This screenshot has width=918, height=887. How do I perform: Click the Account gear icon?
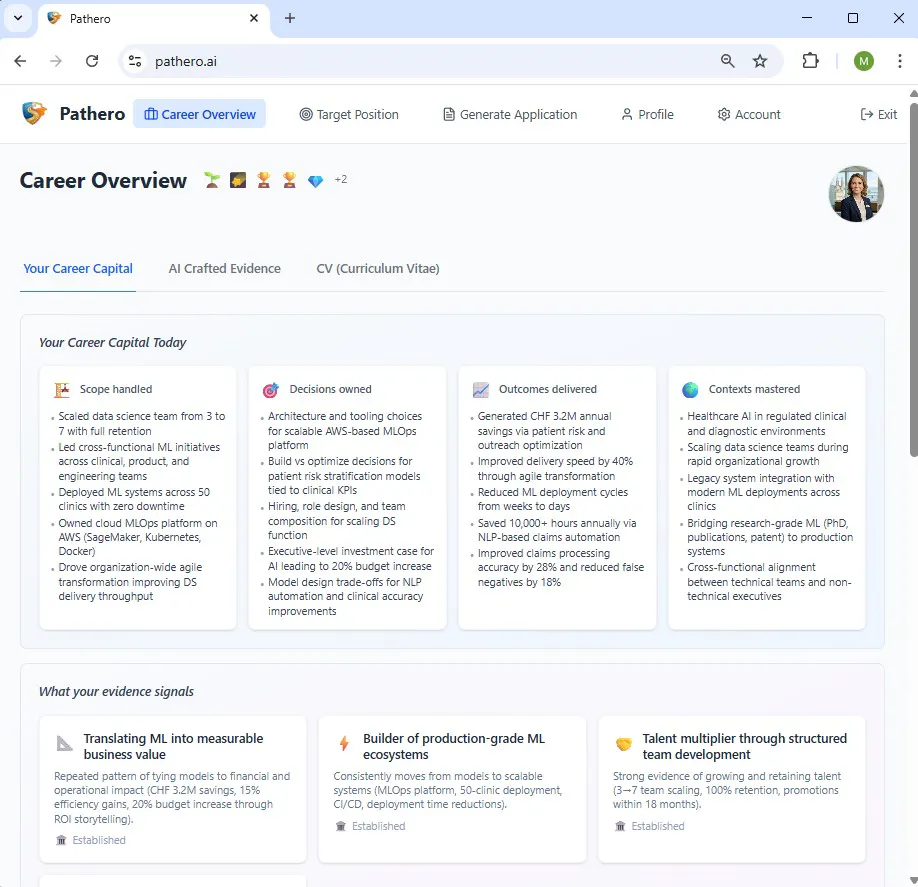click(724, 114)
